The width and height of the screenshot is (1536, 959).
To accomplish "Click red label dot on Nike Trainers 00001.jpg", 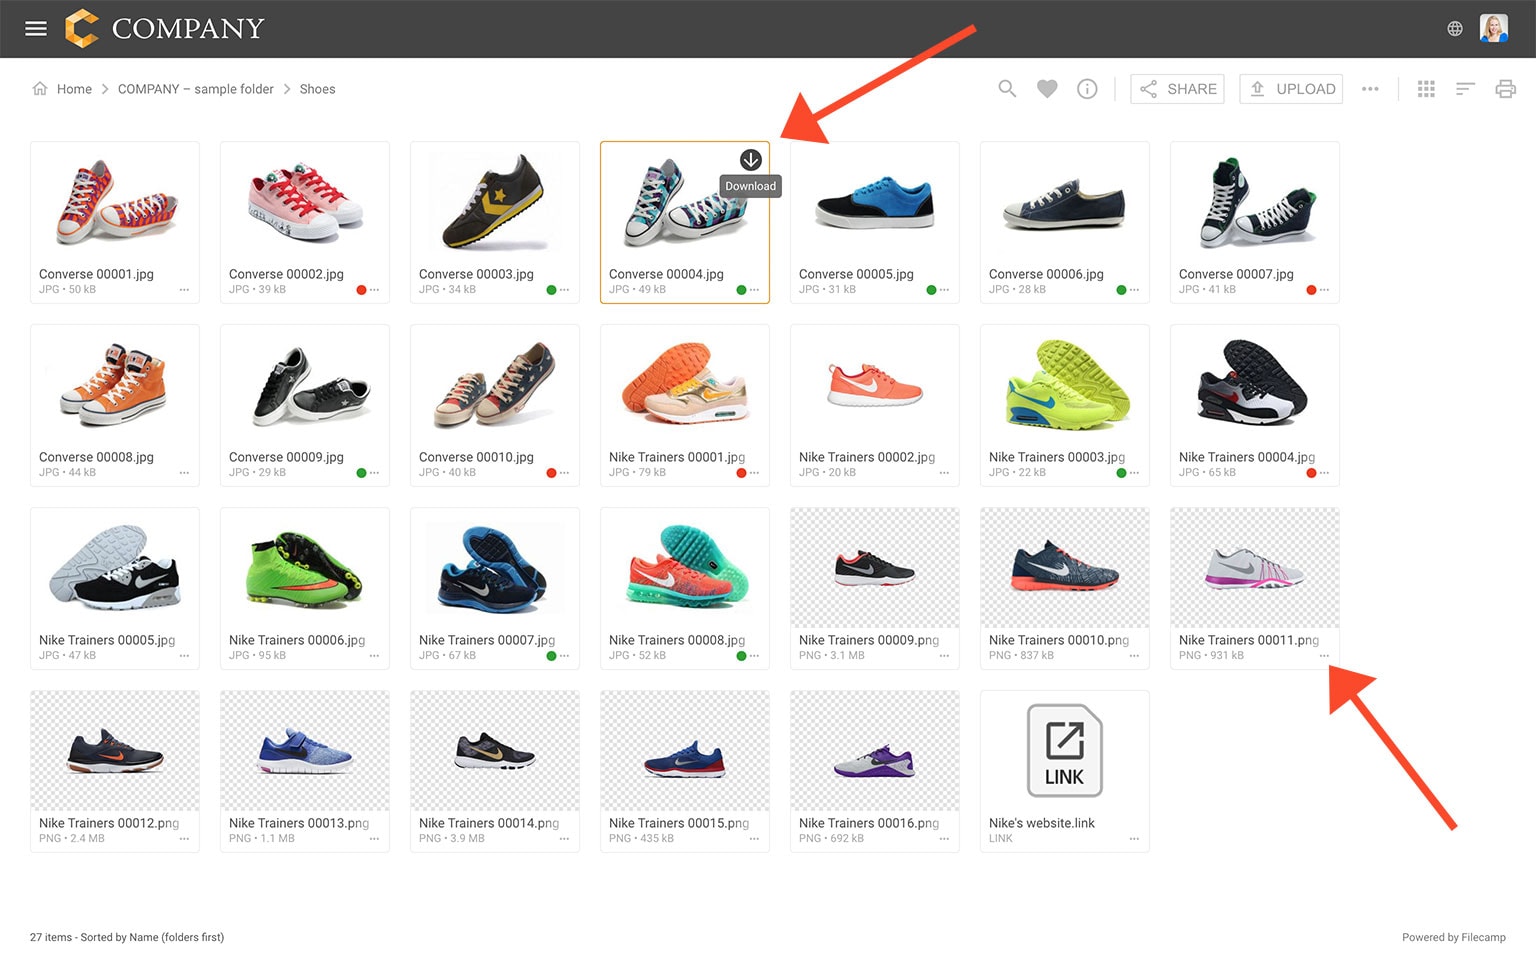I will 741,473.
